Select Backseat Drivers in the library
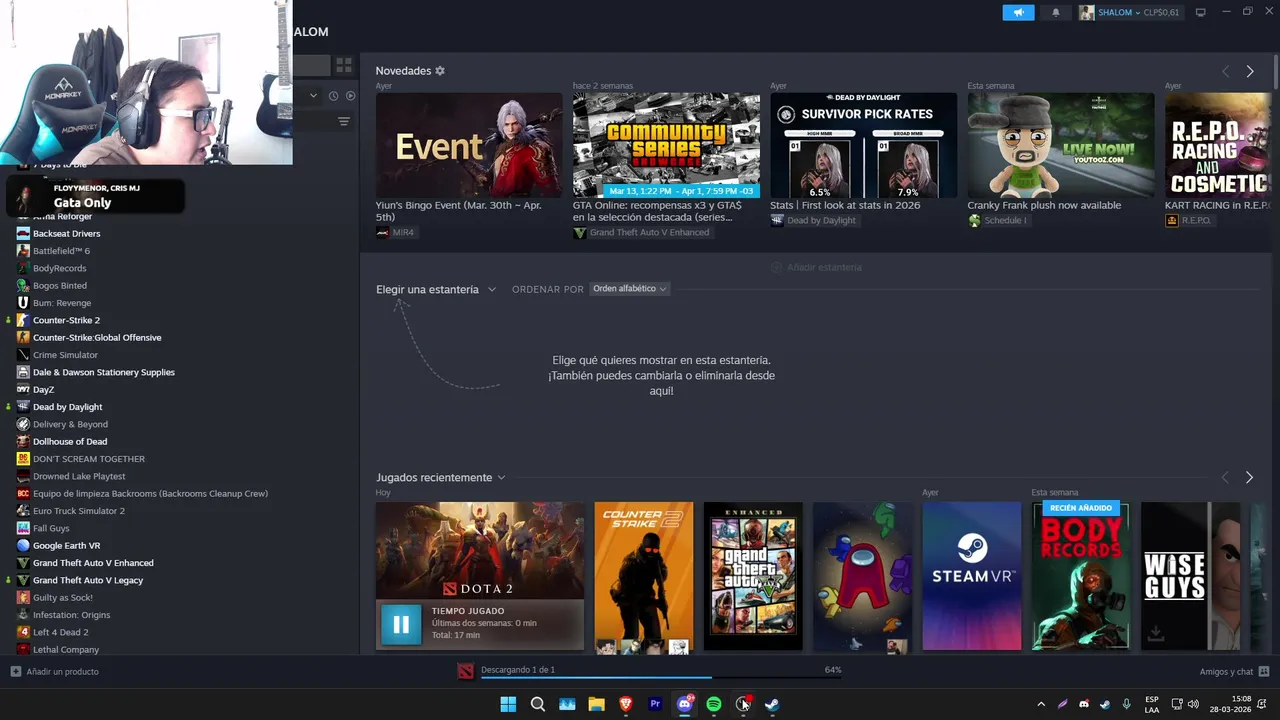The width and height of the screenshot is (1280, 720). coord(66,233)
